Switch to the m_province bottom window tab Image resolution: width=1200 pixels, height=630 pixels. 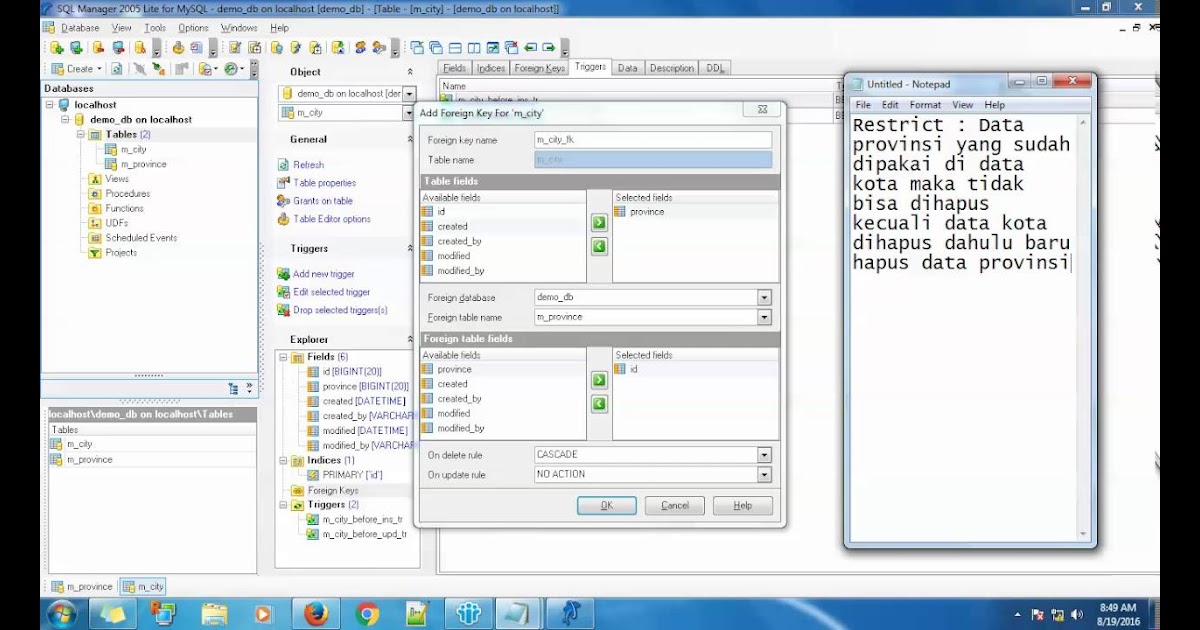(x=81, y=587)
